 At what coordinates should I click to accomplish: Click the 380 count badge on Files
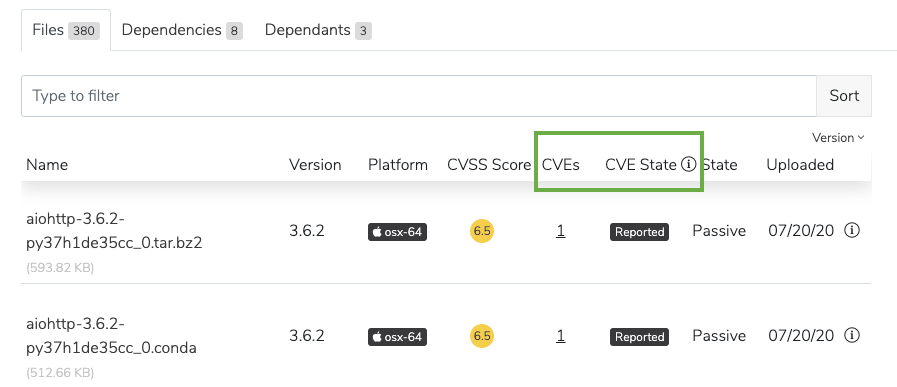point(84,31)
